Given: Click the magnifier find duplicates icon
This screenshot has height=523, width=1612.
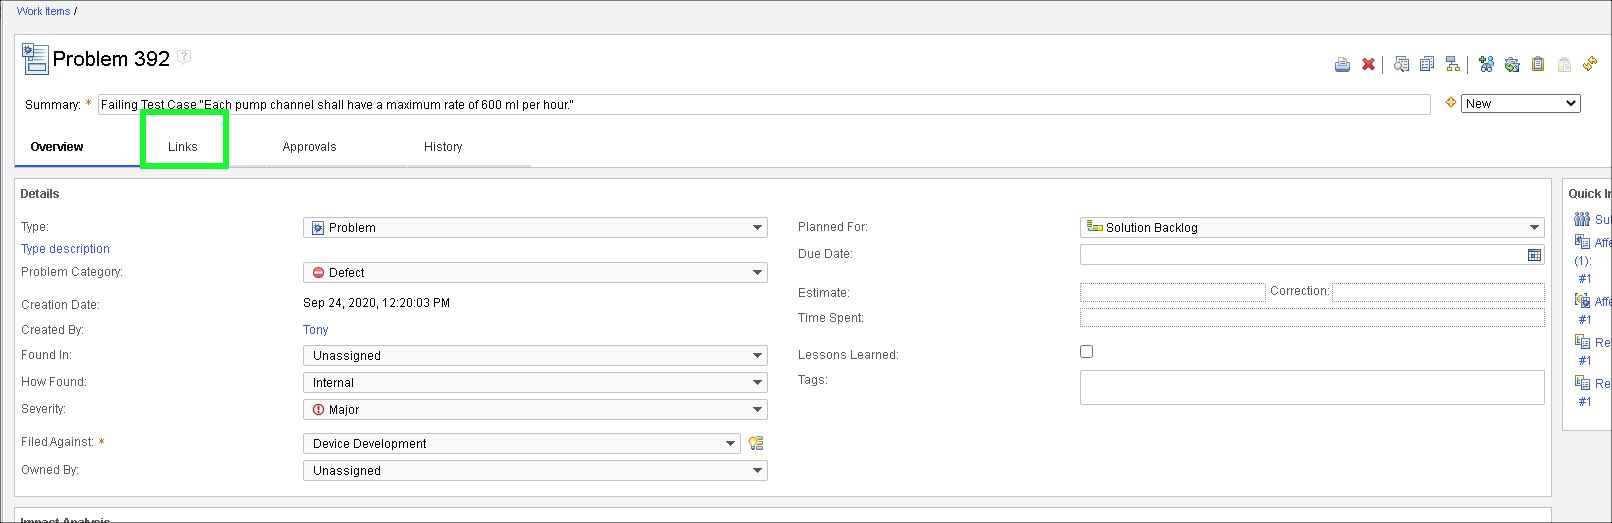Looking at the screenshot, I should [x=1401, y=65].
